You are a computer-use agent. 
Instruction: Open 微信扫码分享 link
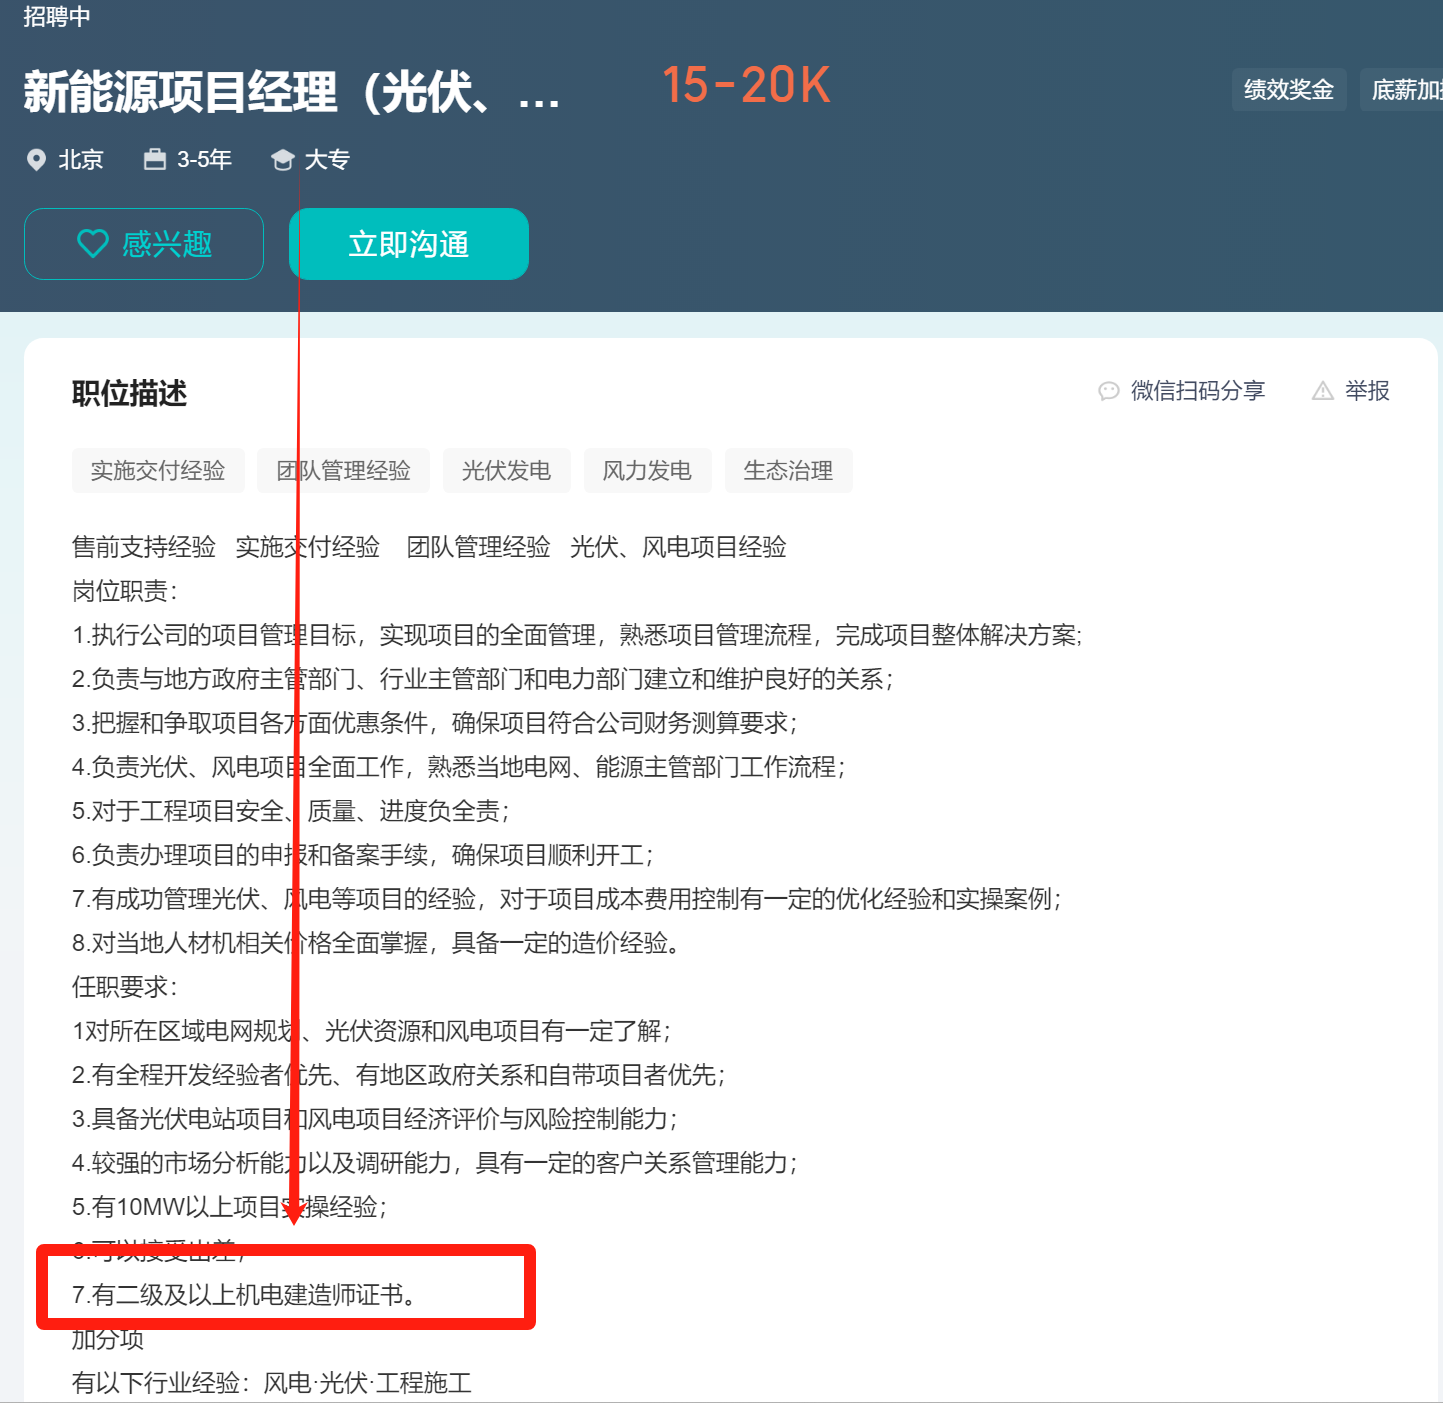pyautogui.click(x=1197, y=391)
